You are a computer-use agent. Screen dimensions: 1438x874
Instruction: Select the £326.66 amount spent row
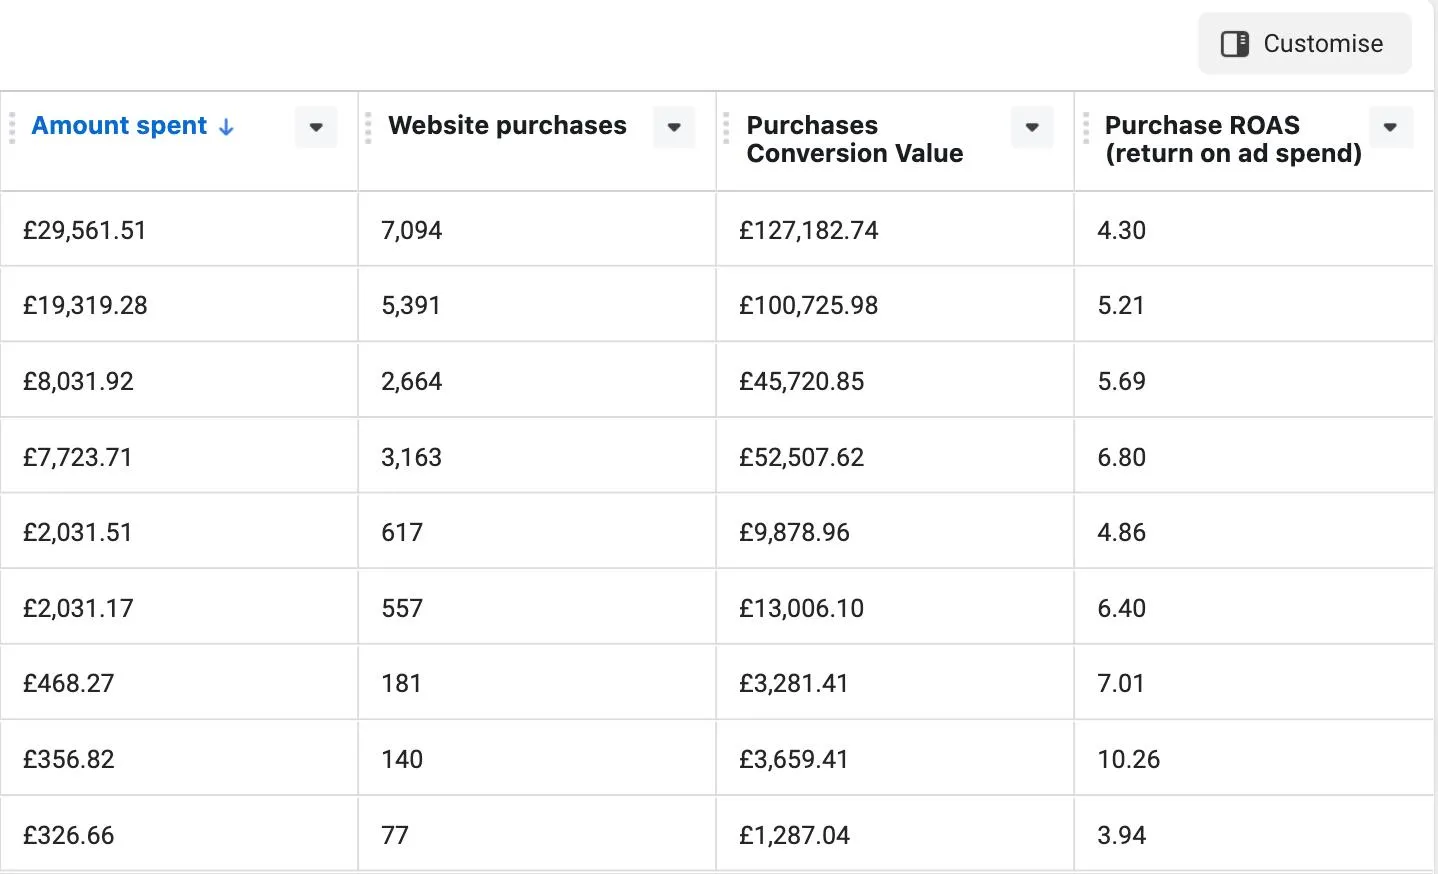pos(69,835)
